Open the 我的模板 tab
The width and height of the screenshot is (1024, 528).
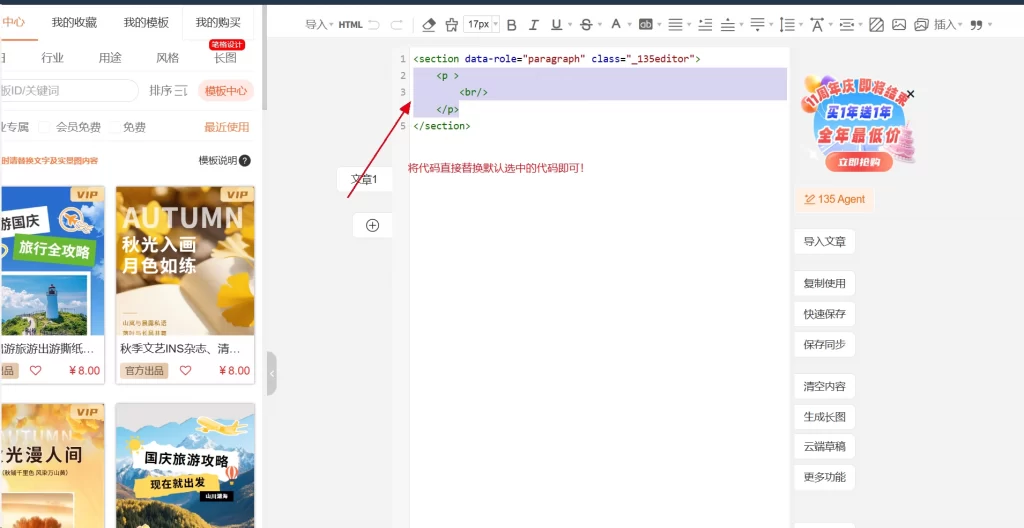coord(146,22)
